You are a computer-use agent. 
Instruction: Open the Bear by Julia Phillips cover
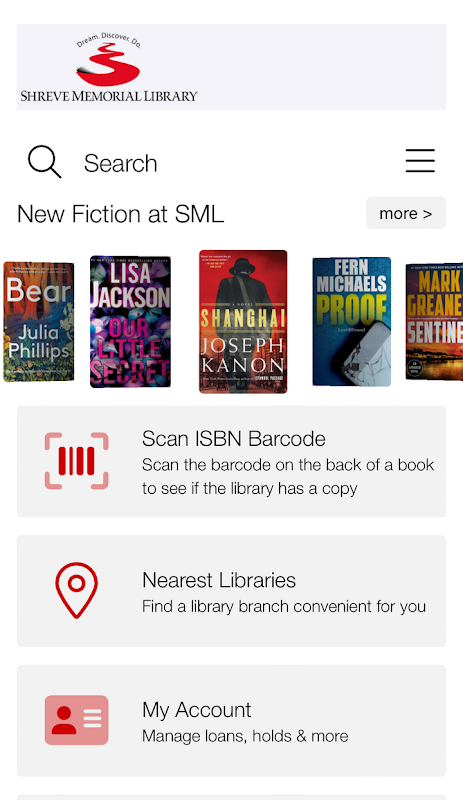pos(38,322)
